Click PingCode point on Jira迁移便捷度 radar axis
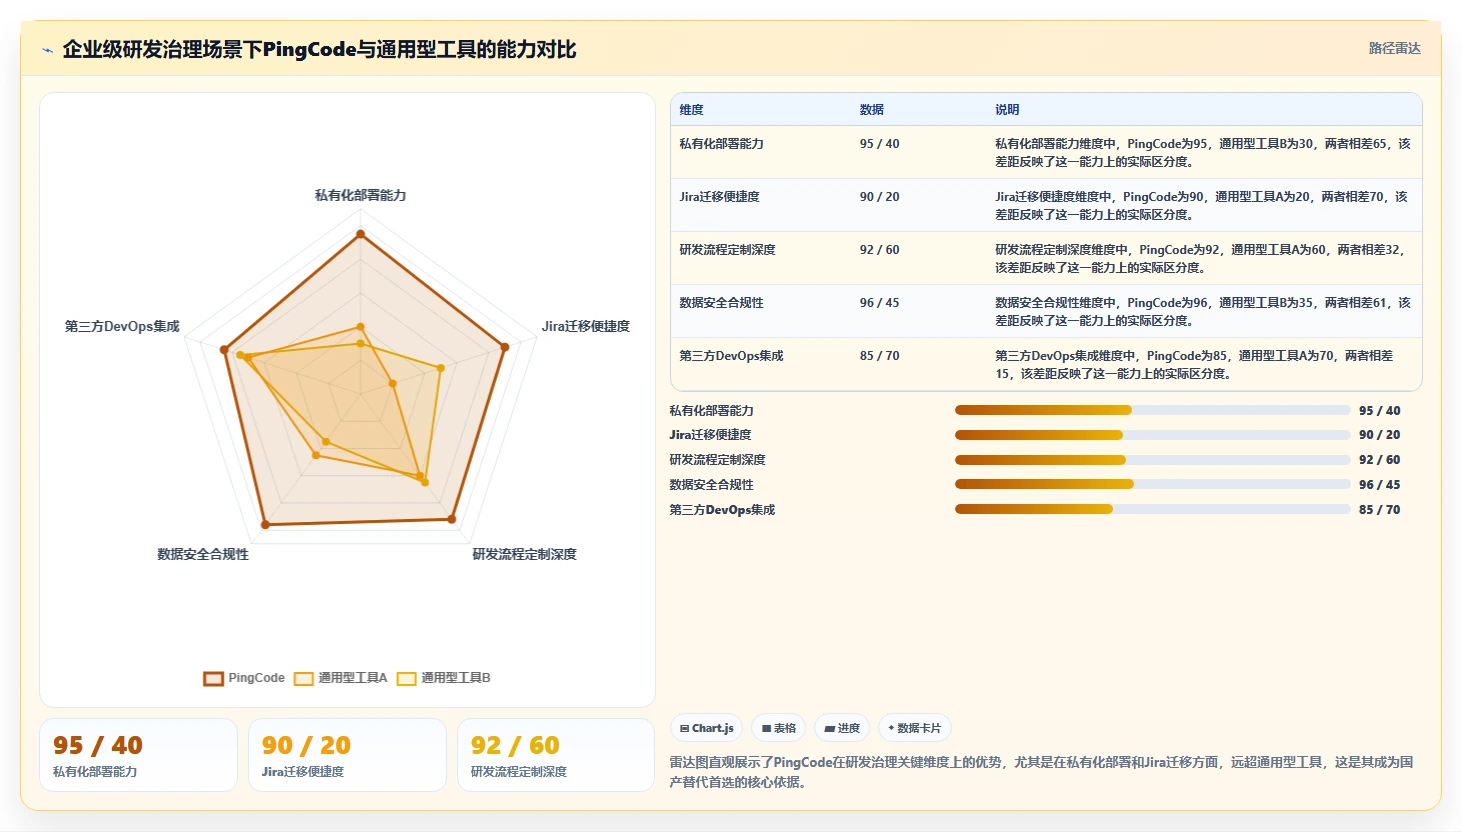Image resolution: width=1462 pixels, height=832 pixels. pos(505,347)
